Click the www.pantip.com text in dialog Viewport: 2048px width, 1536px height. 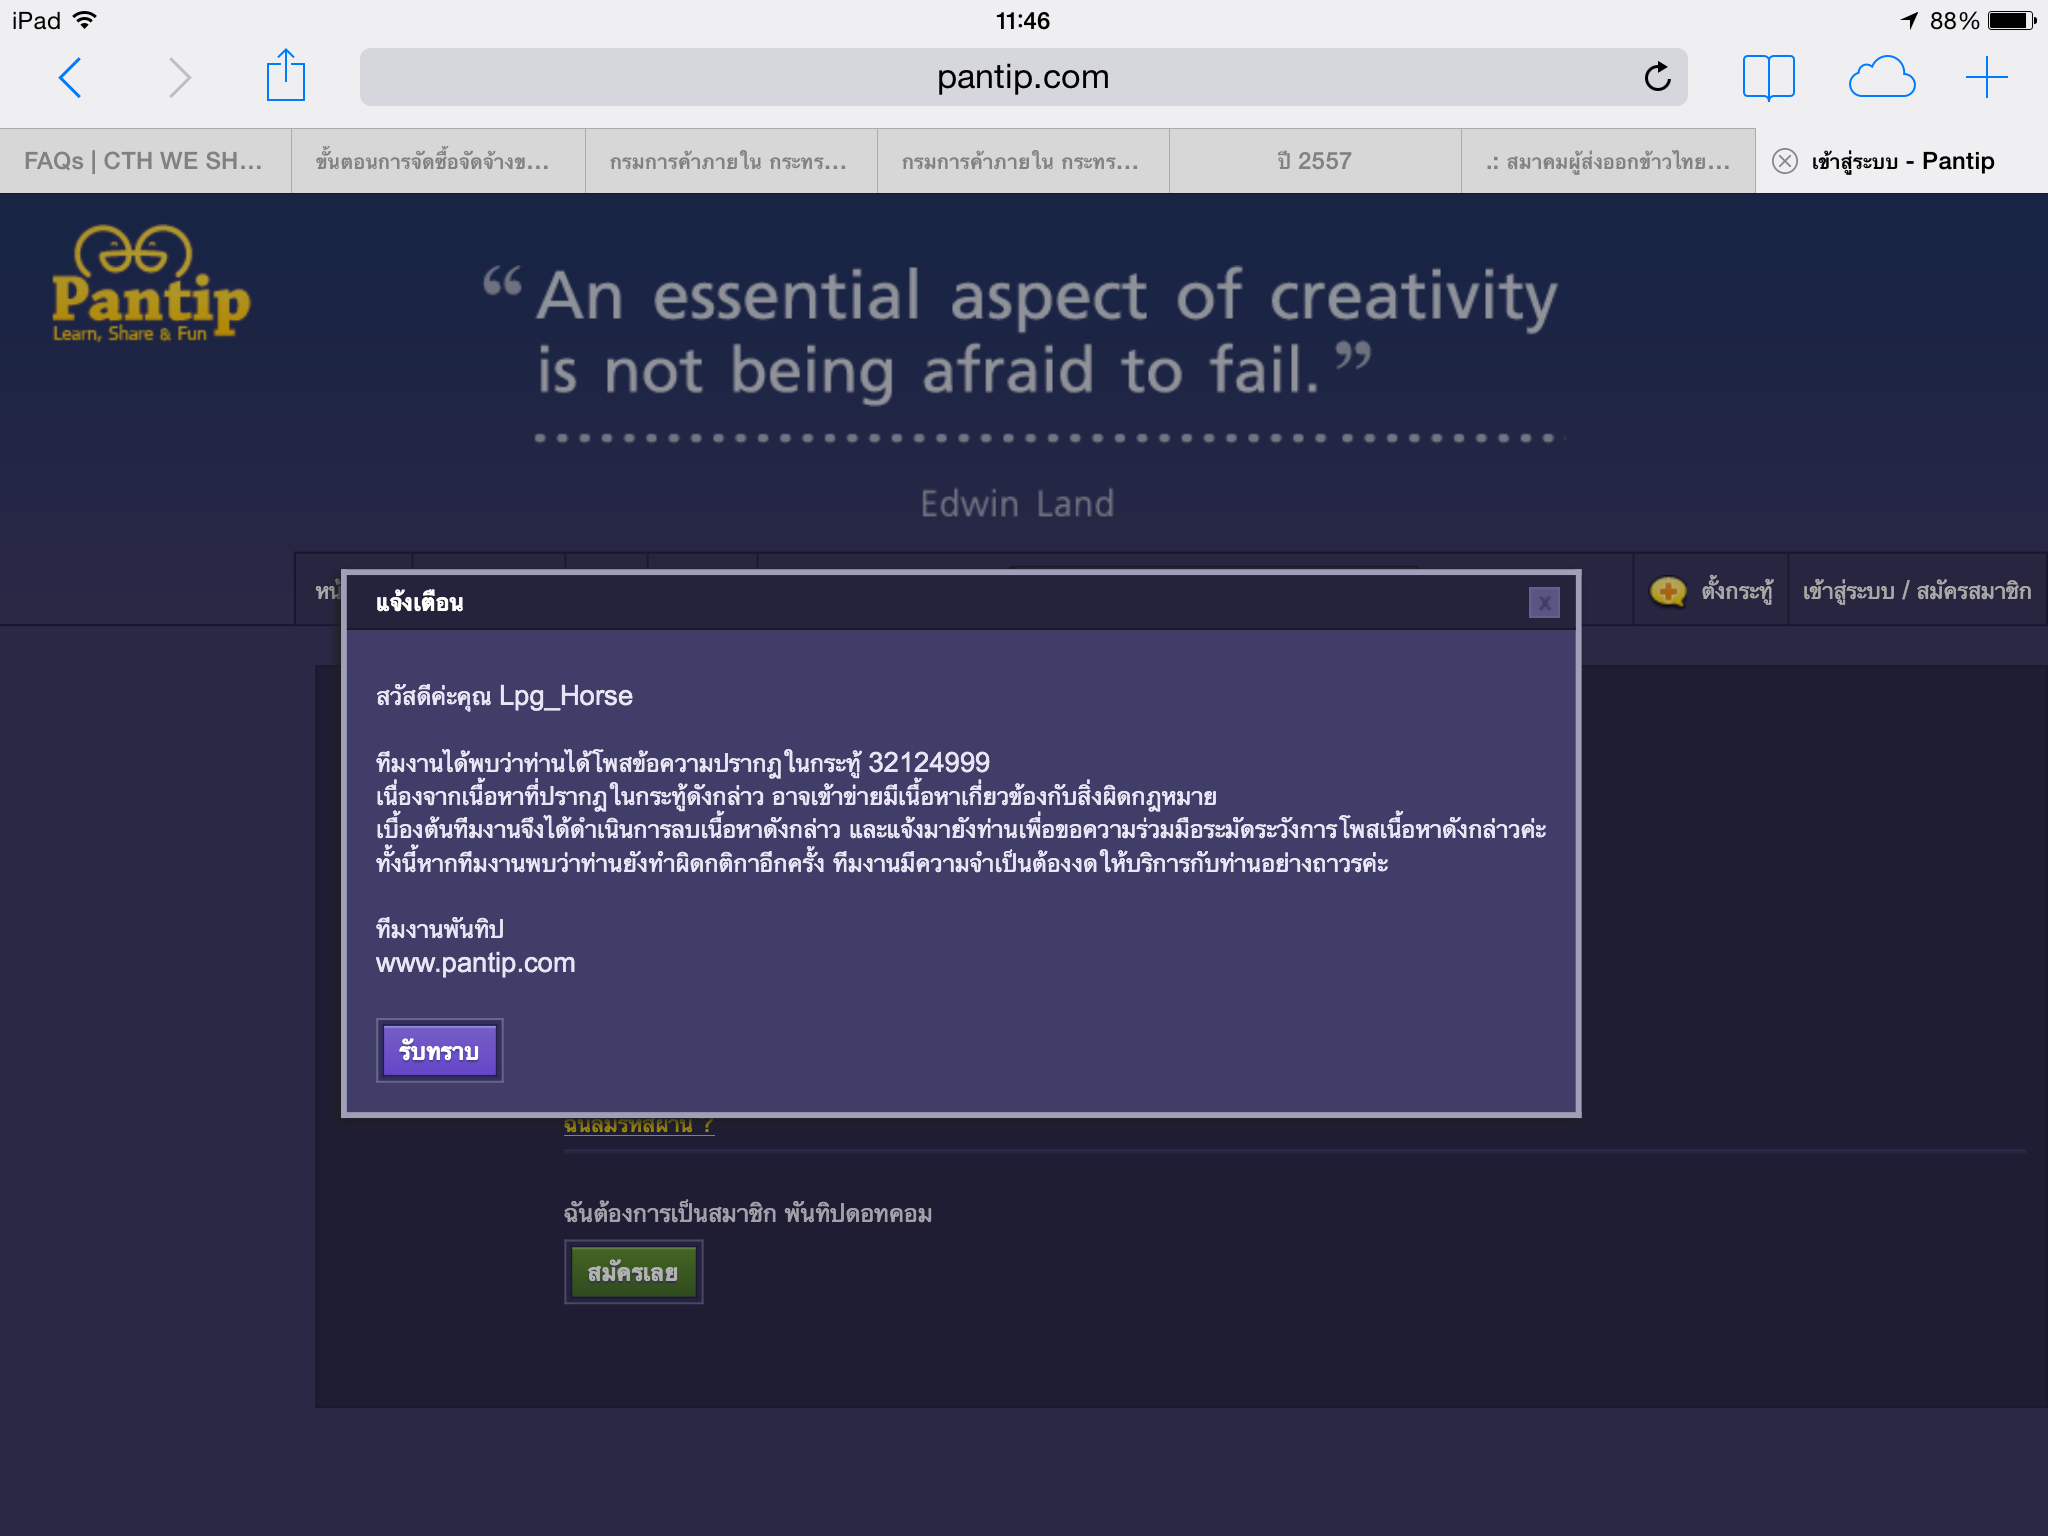coord(475,963)
